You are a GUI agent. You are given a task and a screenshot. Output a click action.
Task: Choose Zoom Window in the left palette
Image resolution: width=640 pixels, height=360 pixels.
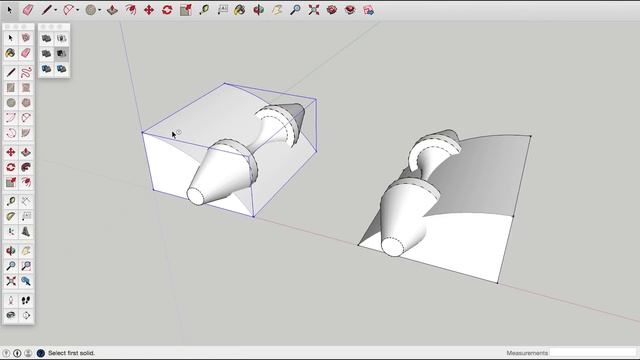[x=26, y=266]
